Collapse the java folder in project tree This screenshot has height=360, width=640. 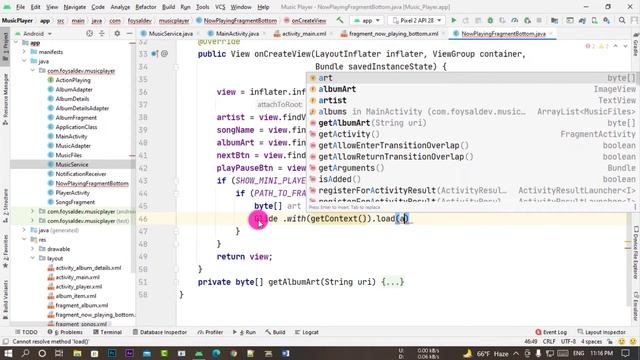pyautogui.click(x=24, y=61)
